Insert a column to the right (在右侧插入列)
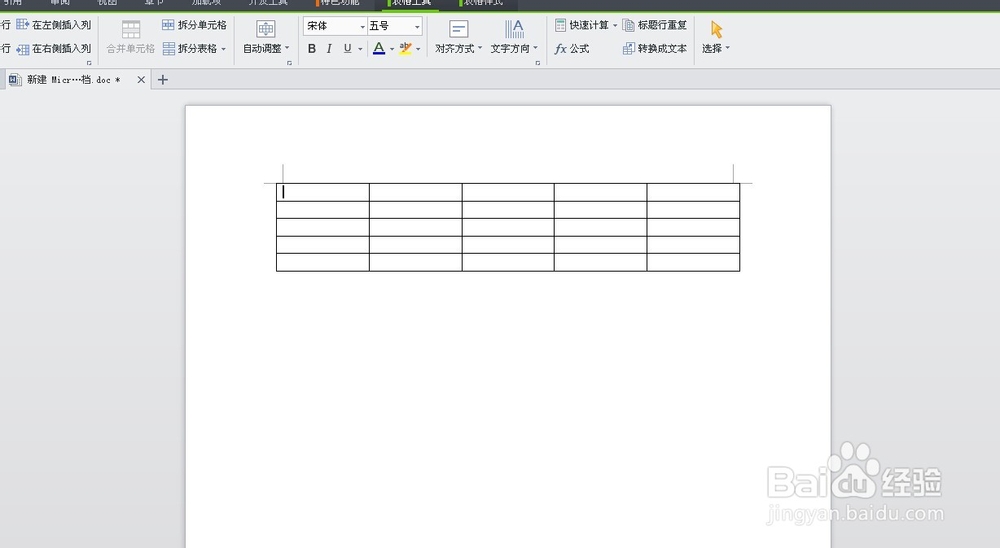This screenshot has width=1000, height=548. [54, 48]
